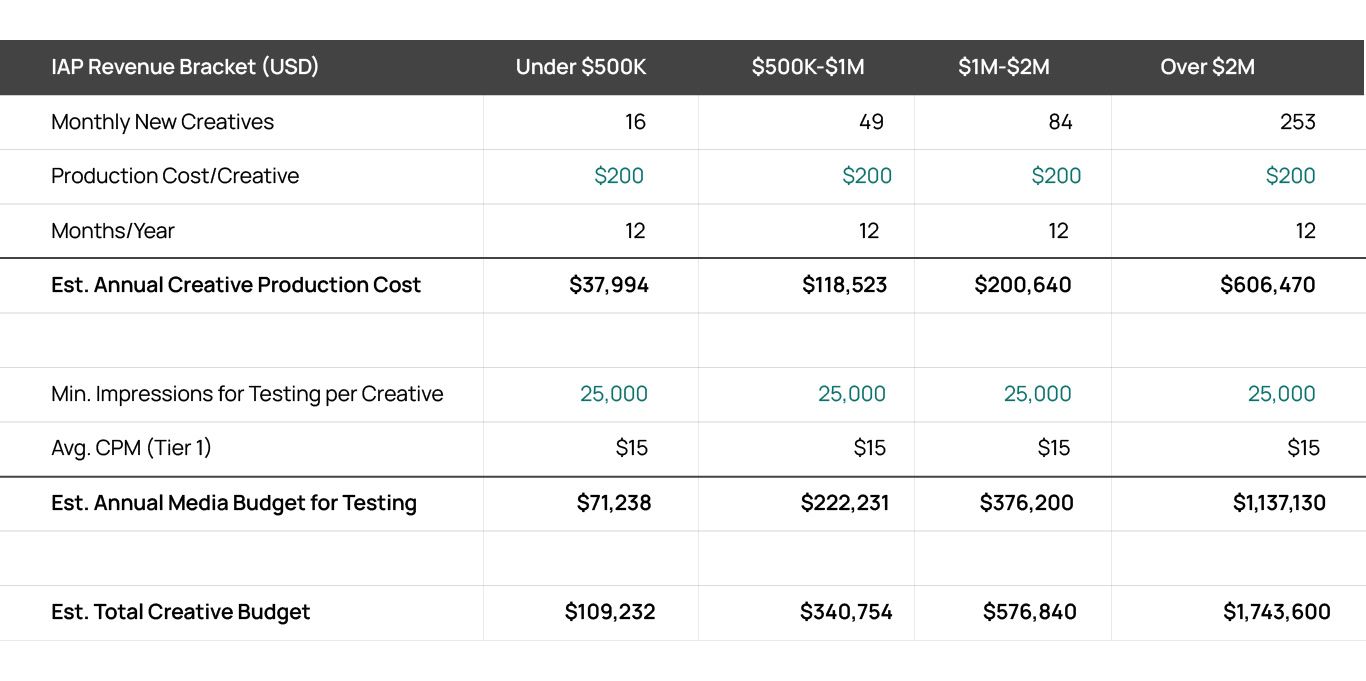Click the $1M-$2M column header

click(x=1004, y=67)
